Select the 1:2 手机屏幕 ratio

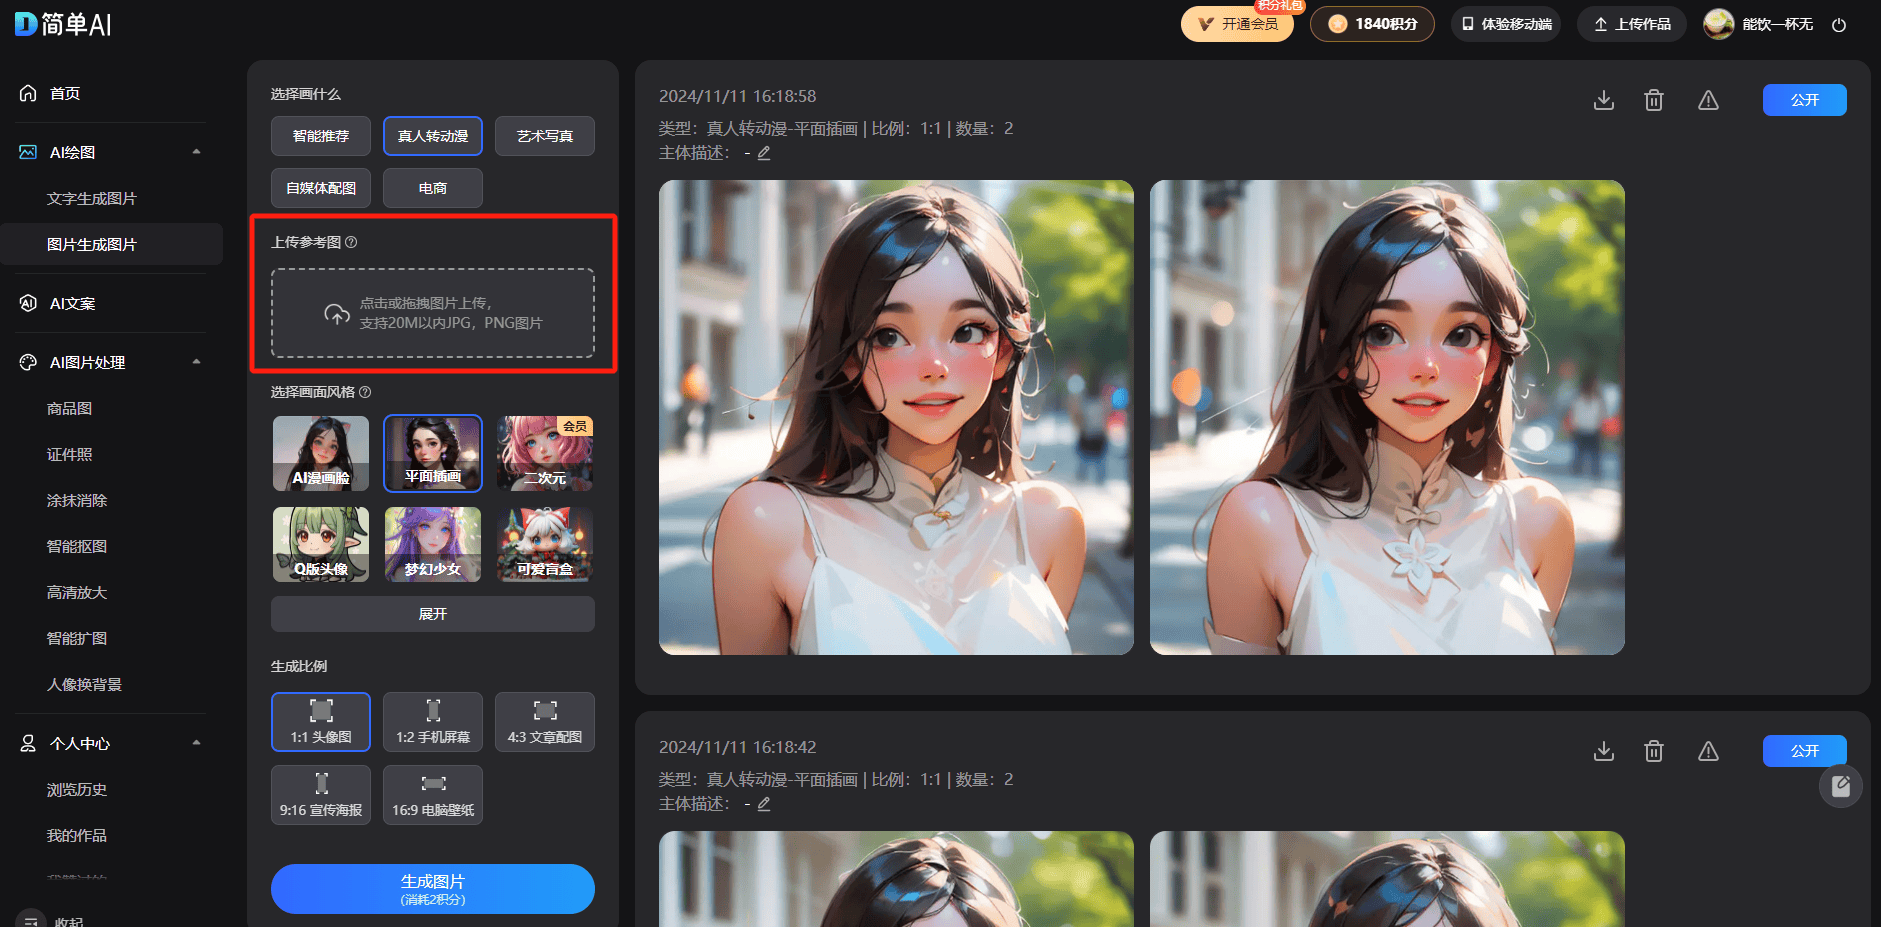click(432, 722)
